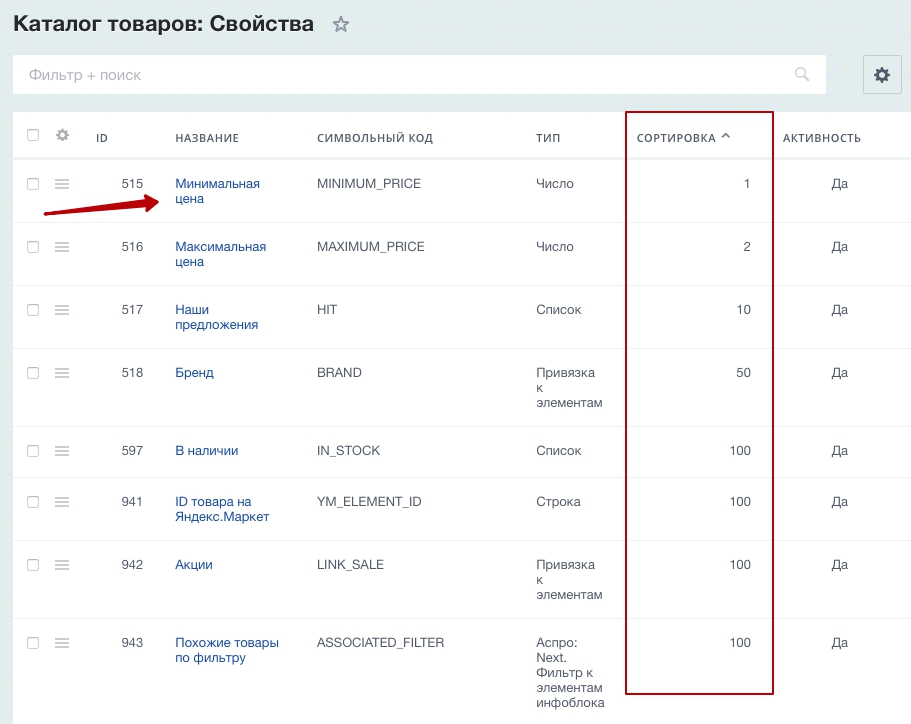Screen dimensions: 911x724
Task: Check the box for Максимальная цена row
Action: click(33, 247)
